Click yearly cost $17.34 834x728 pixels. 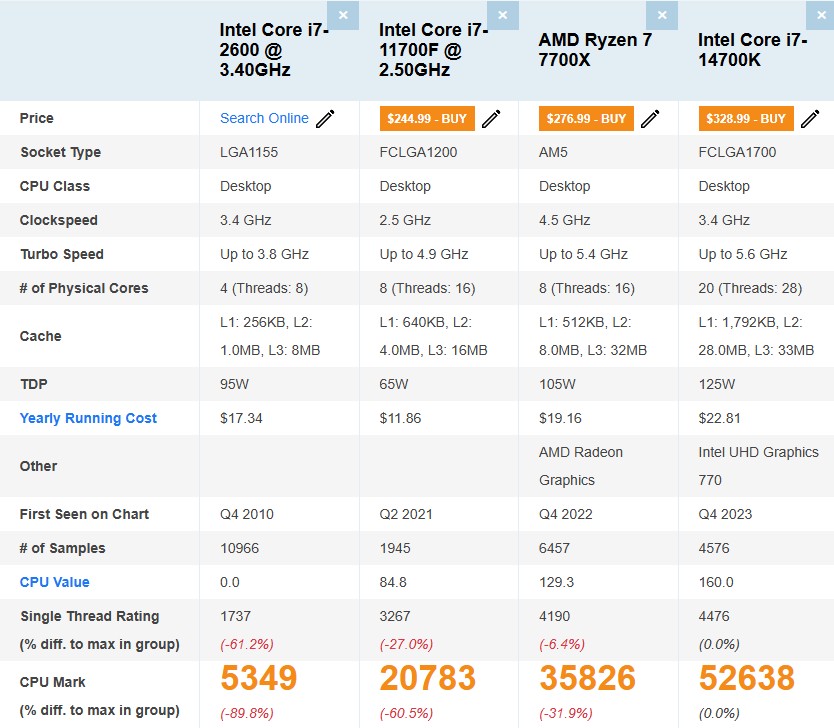pos(241,418)
